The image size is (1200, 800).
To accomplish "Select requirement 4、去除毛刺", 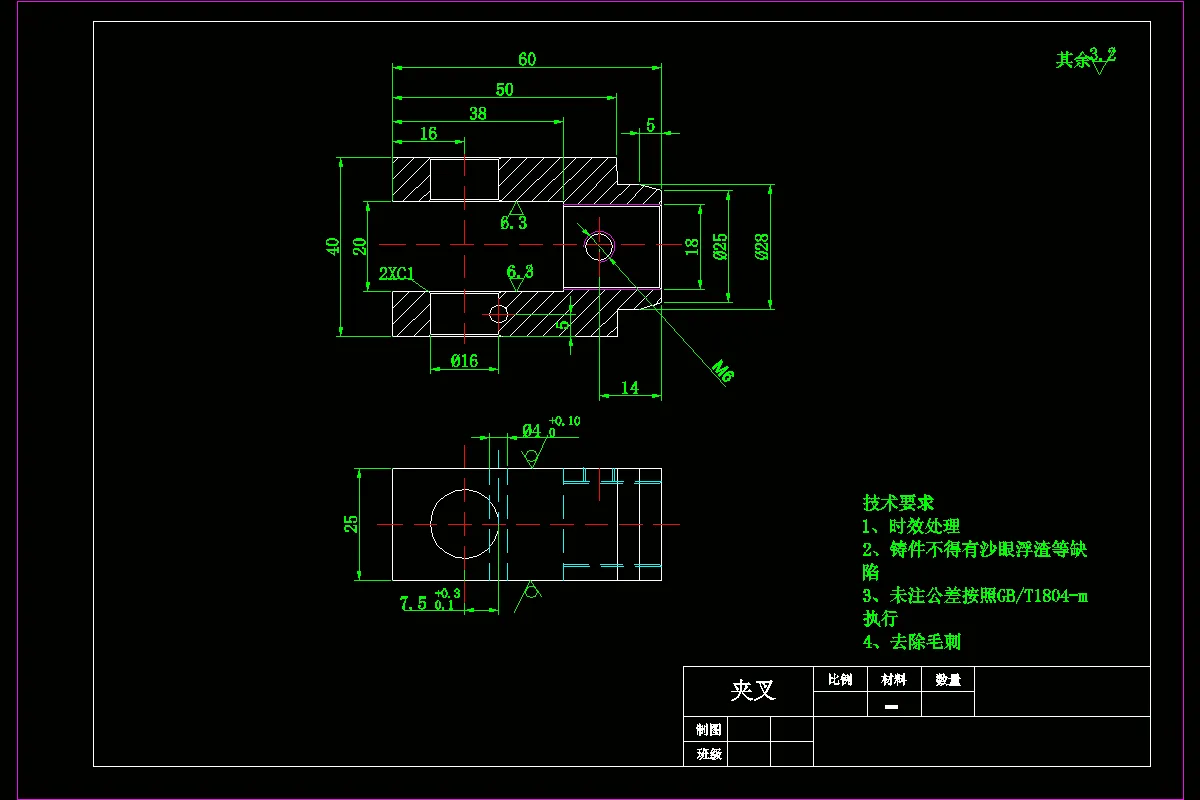I will click(911, 642).
